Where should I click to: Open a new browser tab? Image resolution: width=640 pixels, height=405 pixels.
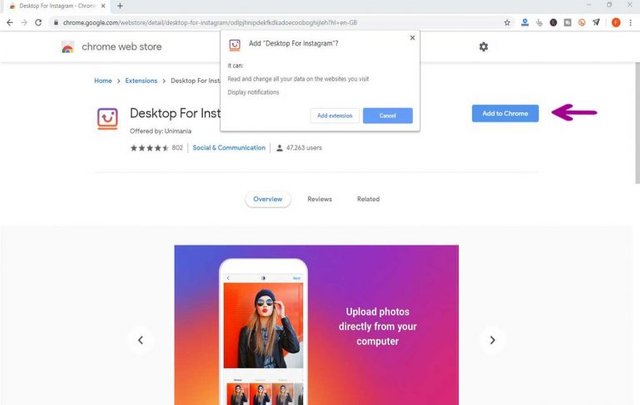click(x=120, y=6)
